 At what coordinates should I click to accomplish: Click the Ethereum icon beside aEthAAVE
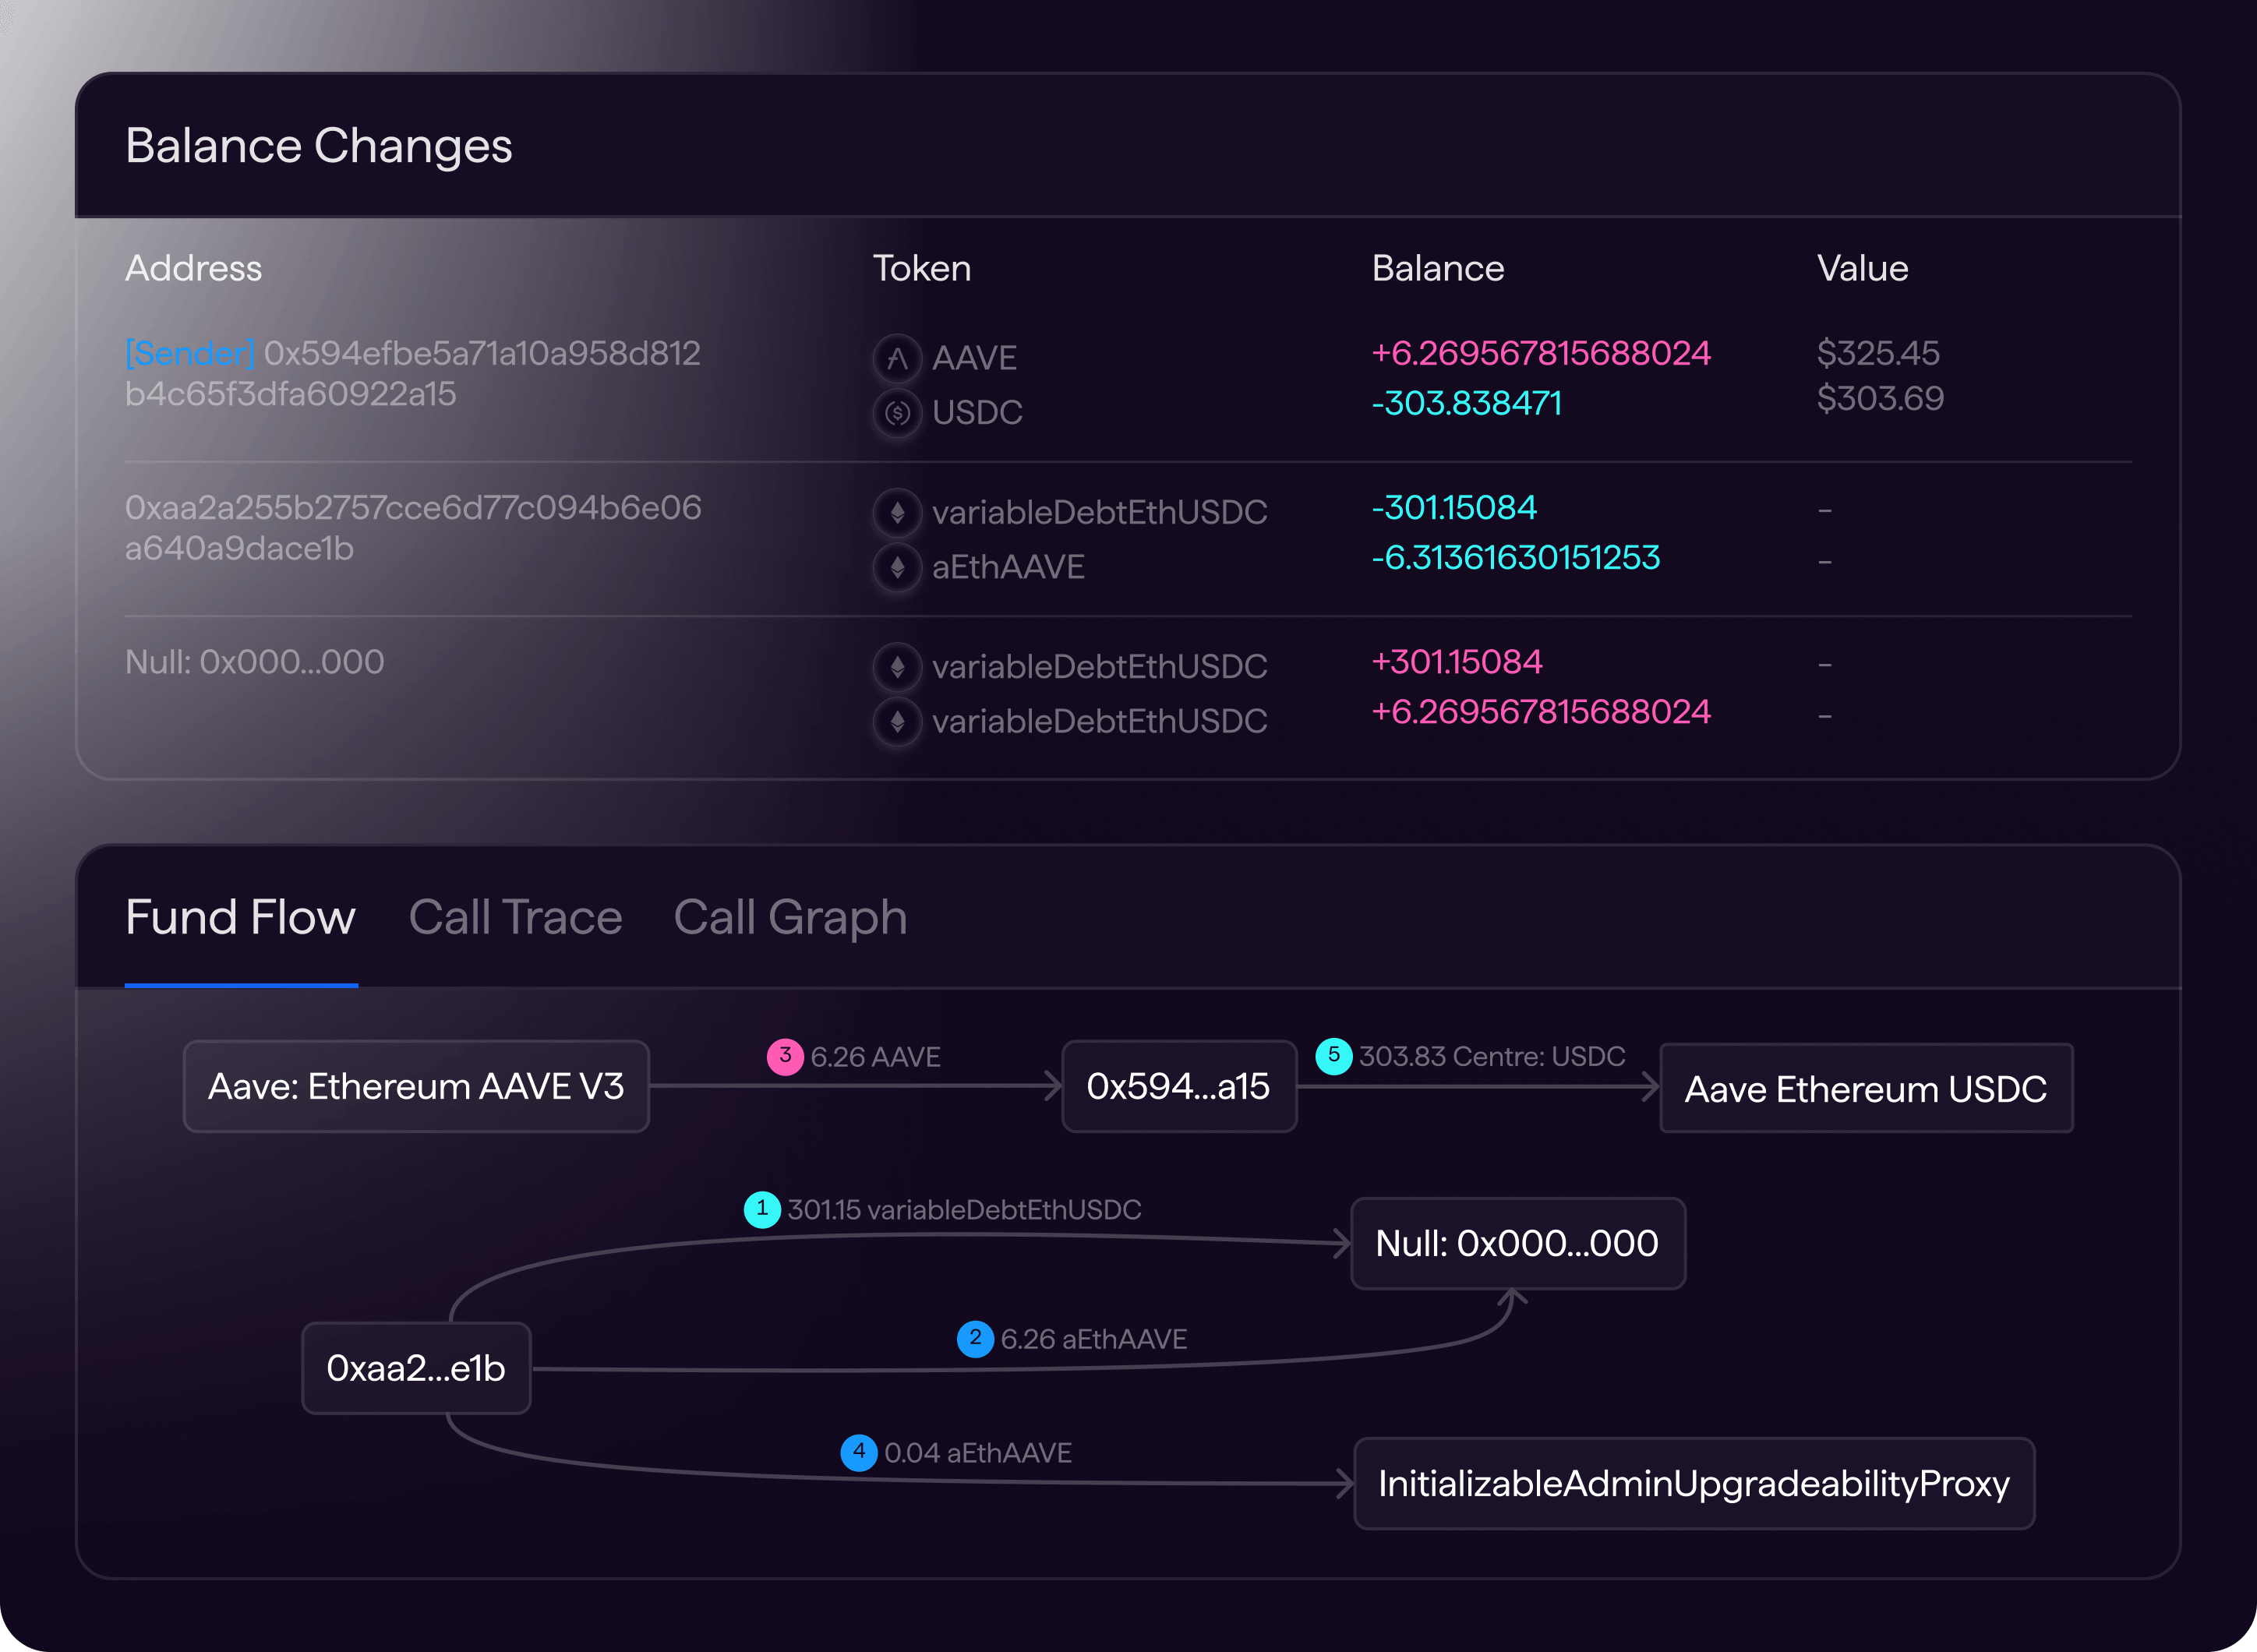point(897,567)
